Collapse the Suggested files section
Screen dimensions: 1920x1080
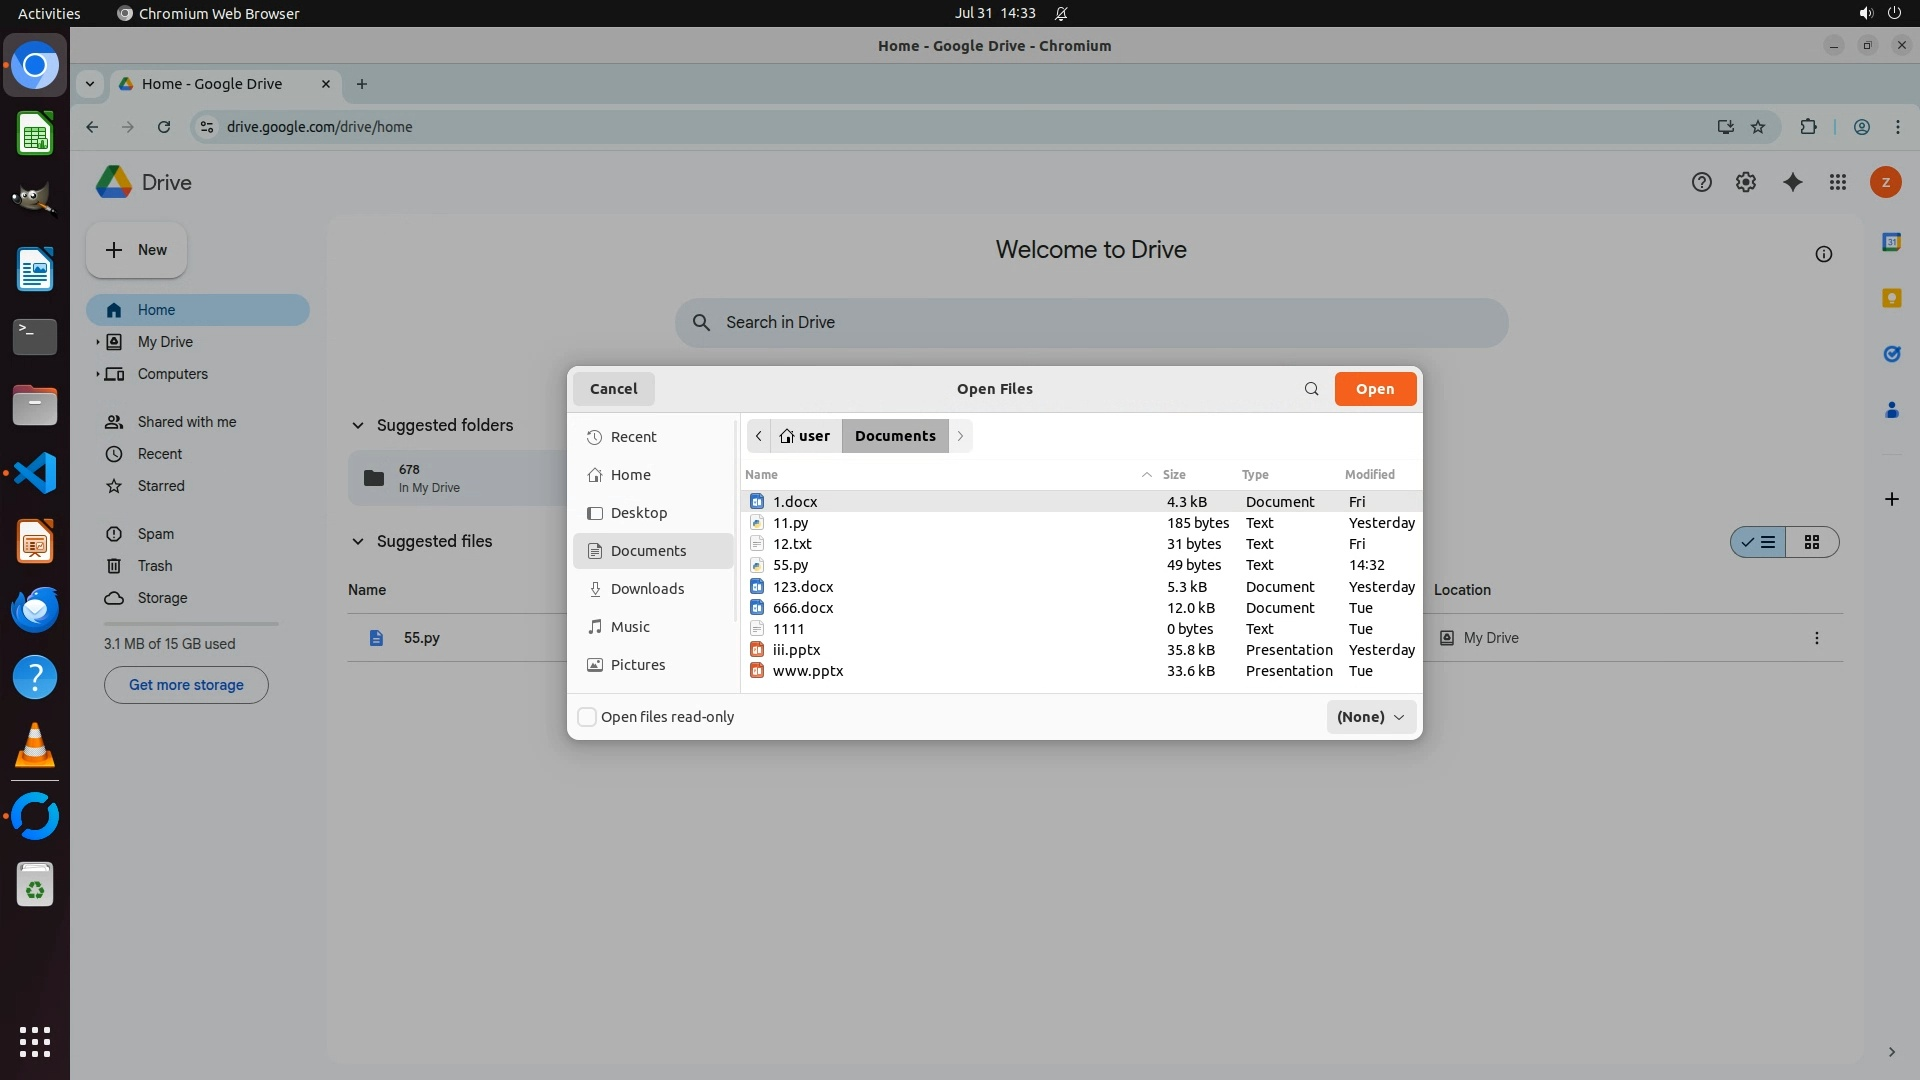[357, 541]
